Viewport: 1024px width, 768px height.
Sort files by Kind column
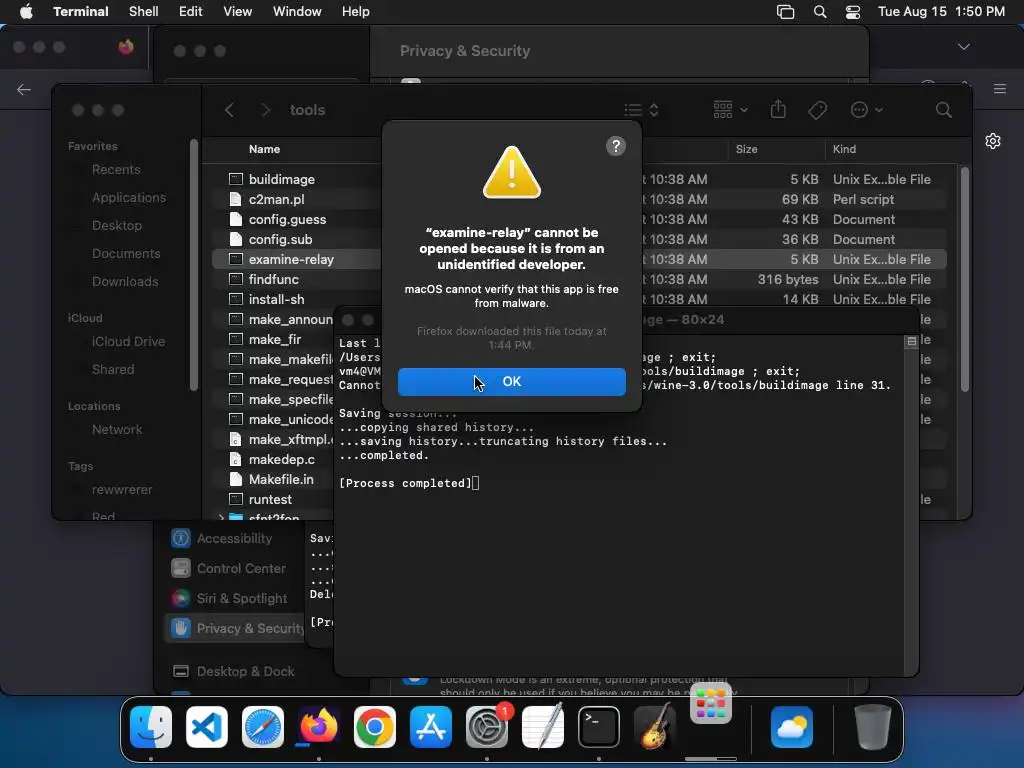coord(844,149)
